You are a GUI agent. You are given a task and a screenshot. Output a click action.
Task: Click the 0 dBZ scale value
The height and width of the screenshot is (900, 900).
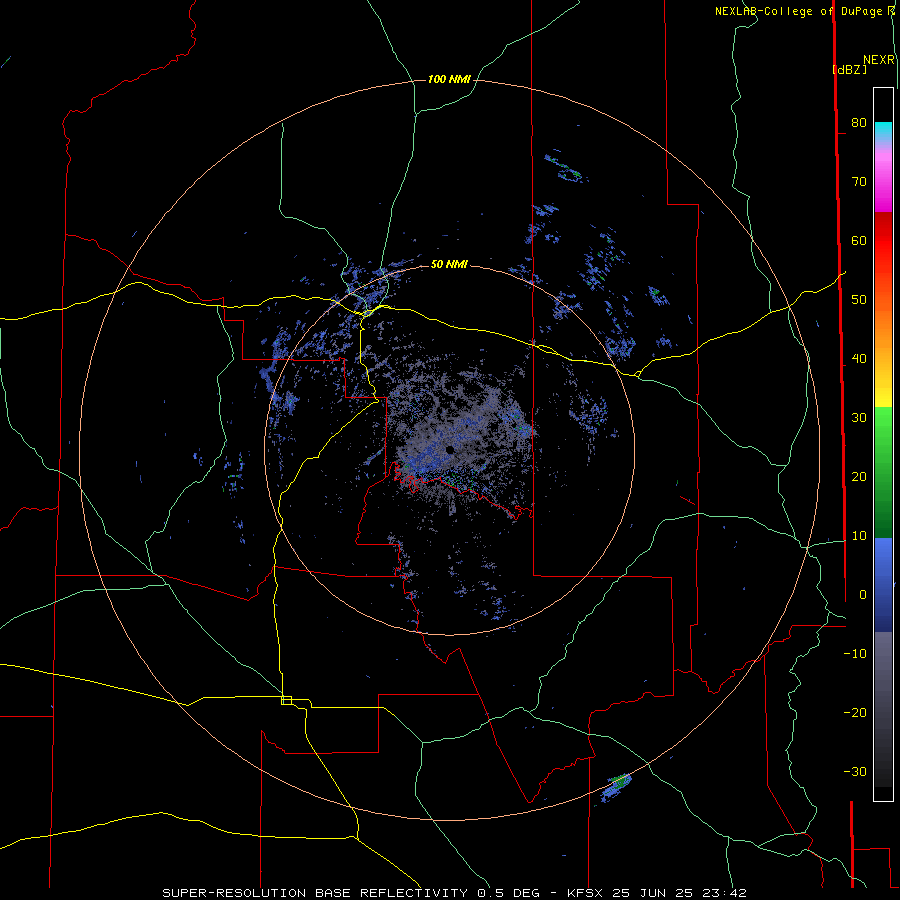tap(862, 595)
